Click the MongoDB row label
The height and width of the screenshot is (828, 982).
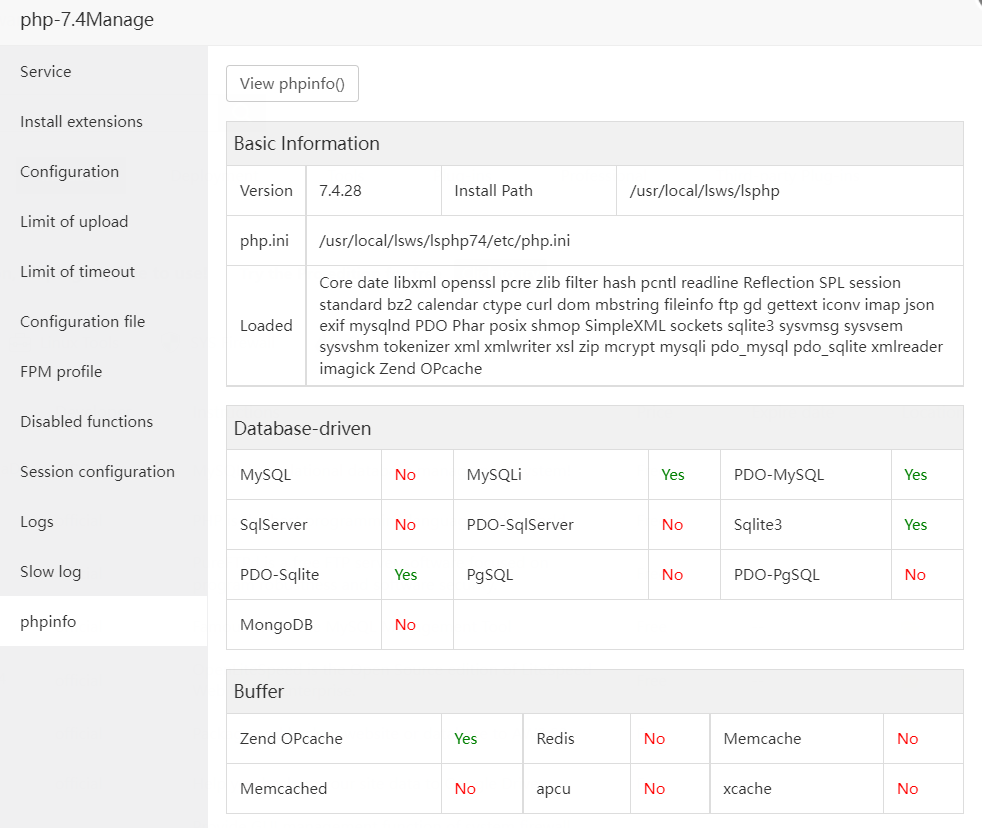pyautogui.click(x=272, y=625)
